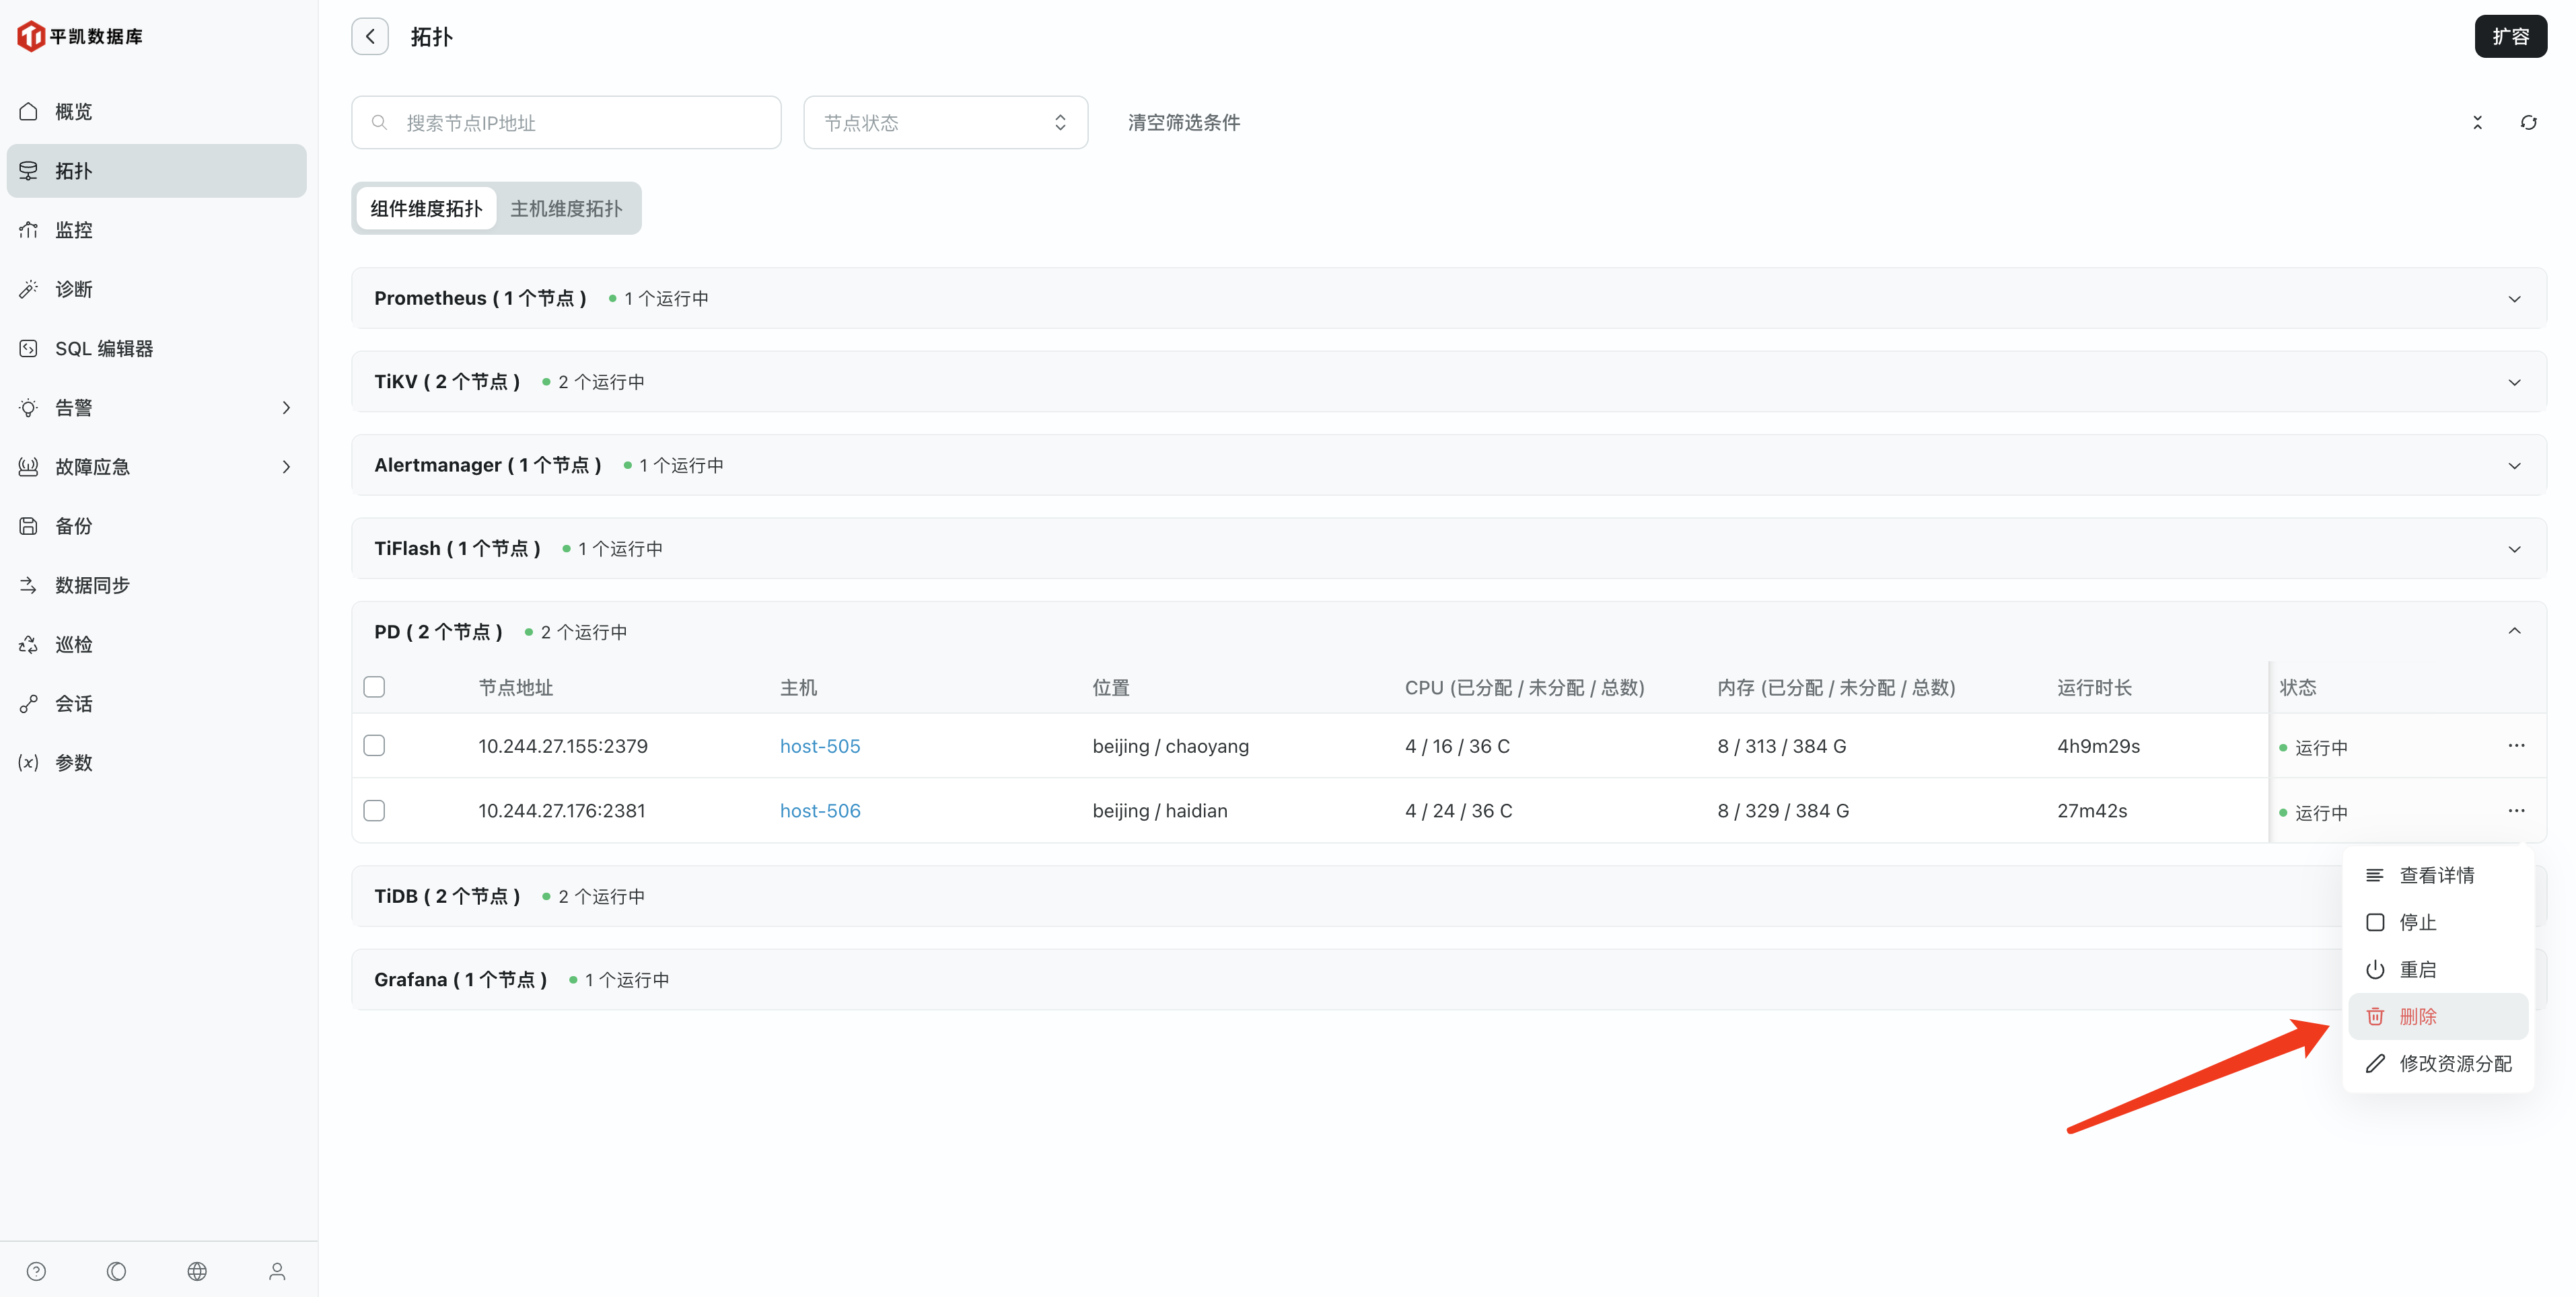Expand the Prometheus component section

pyautogui.click(x=2514, y=298)
